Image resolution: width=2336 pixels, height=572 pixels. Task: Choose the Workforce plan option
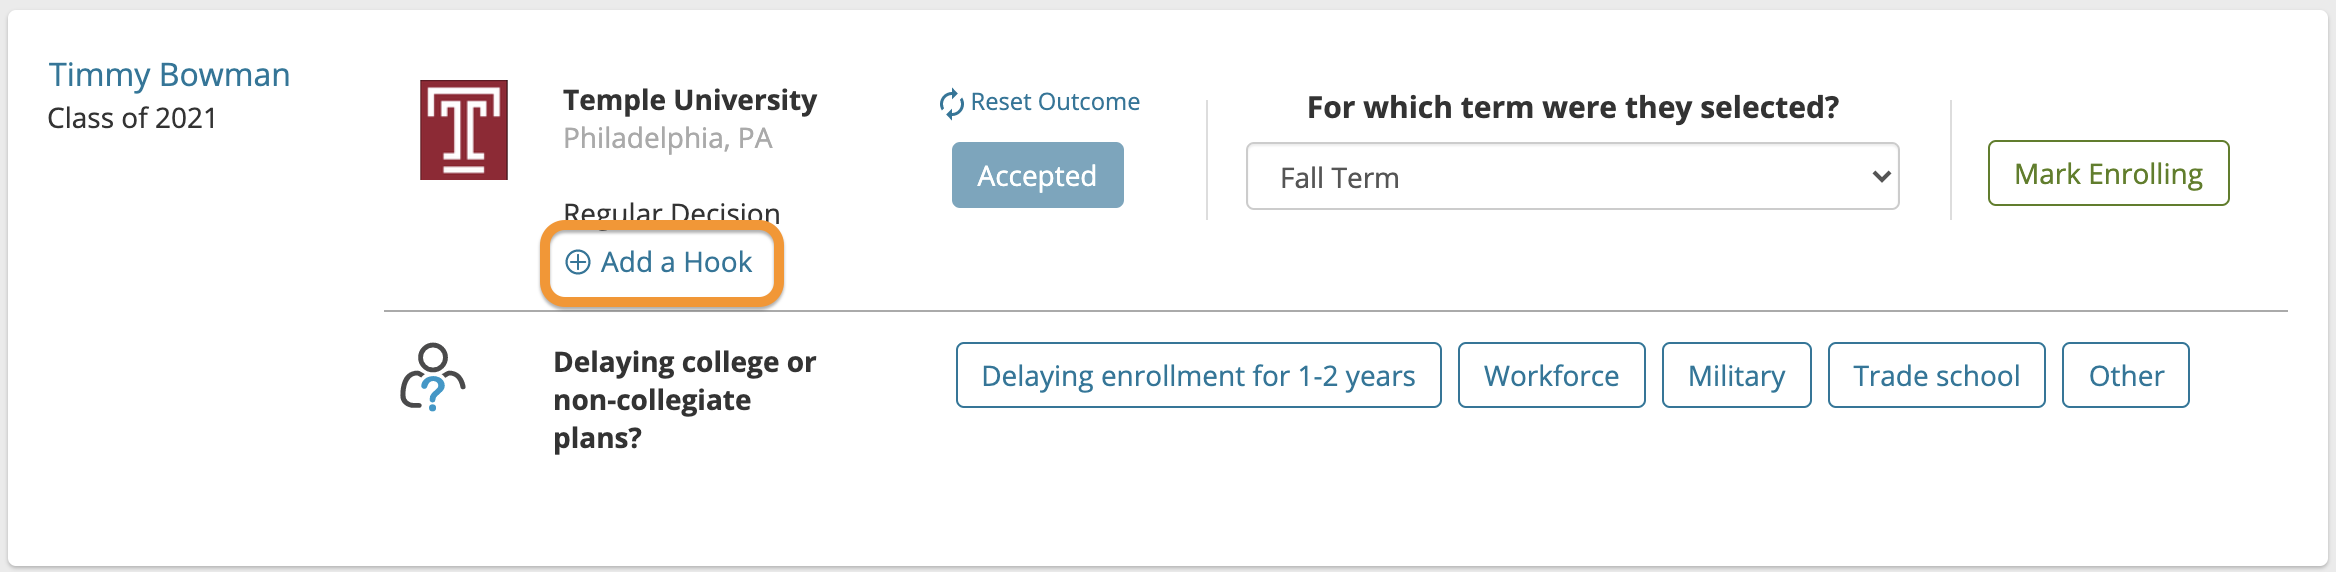[1551, 375]
